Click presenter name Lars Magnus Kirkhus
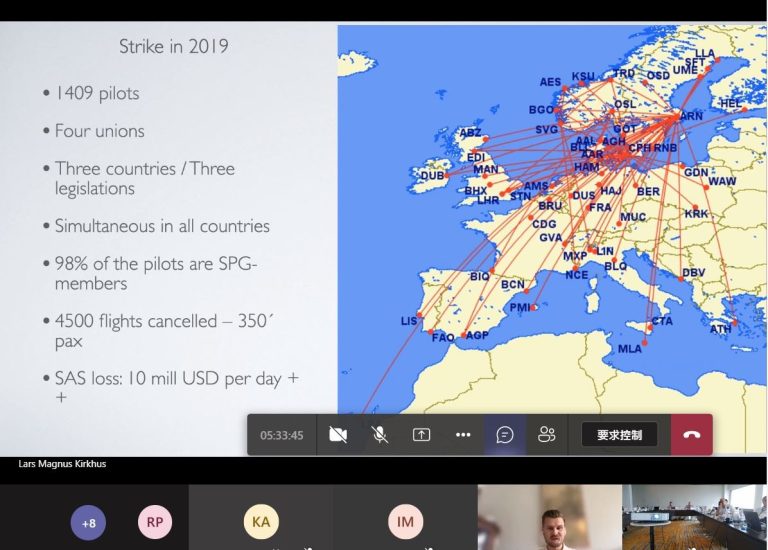 pyautogui.click(x=62, y=463)
